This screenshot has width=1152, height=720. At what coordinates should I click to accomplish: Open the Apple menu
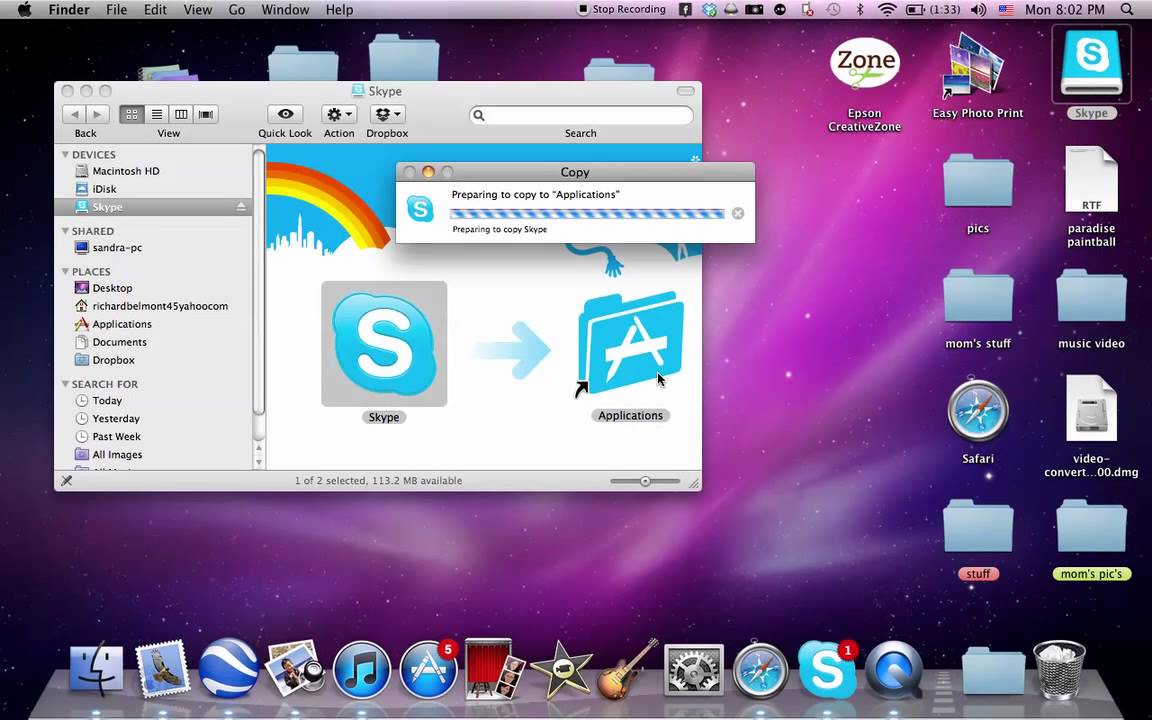(x=24, y=10)
